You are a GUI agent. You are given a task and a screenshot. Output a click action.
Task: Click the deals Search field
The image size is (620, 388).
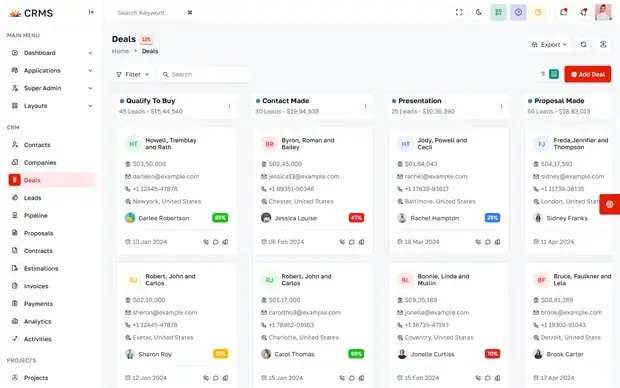[x=204, y=74]
